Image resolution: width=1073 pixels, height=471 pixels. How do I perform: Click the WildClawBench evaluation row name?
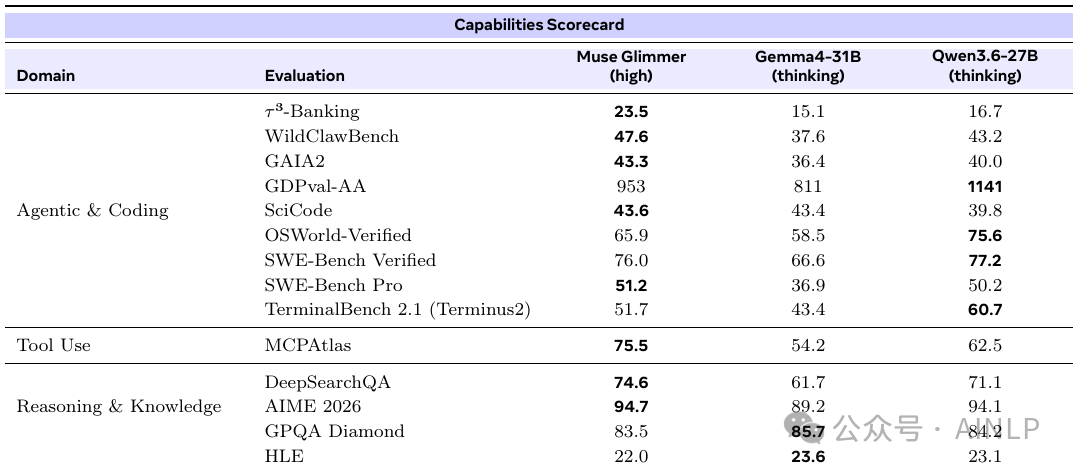click(x=331, y=136)
